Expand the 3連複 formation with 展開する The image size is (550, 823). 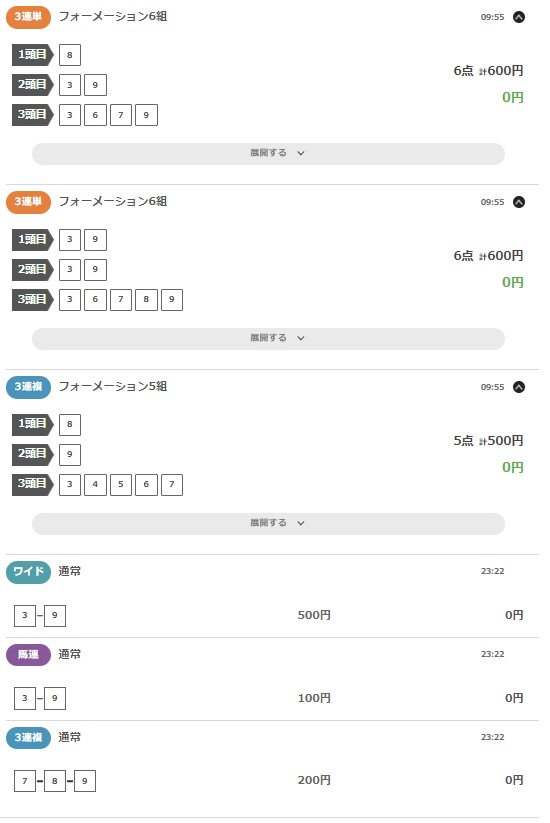pyautogui.click(x=268, y=523)
